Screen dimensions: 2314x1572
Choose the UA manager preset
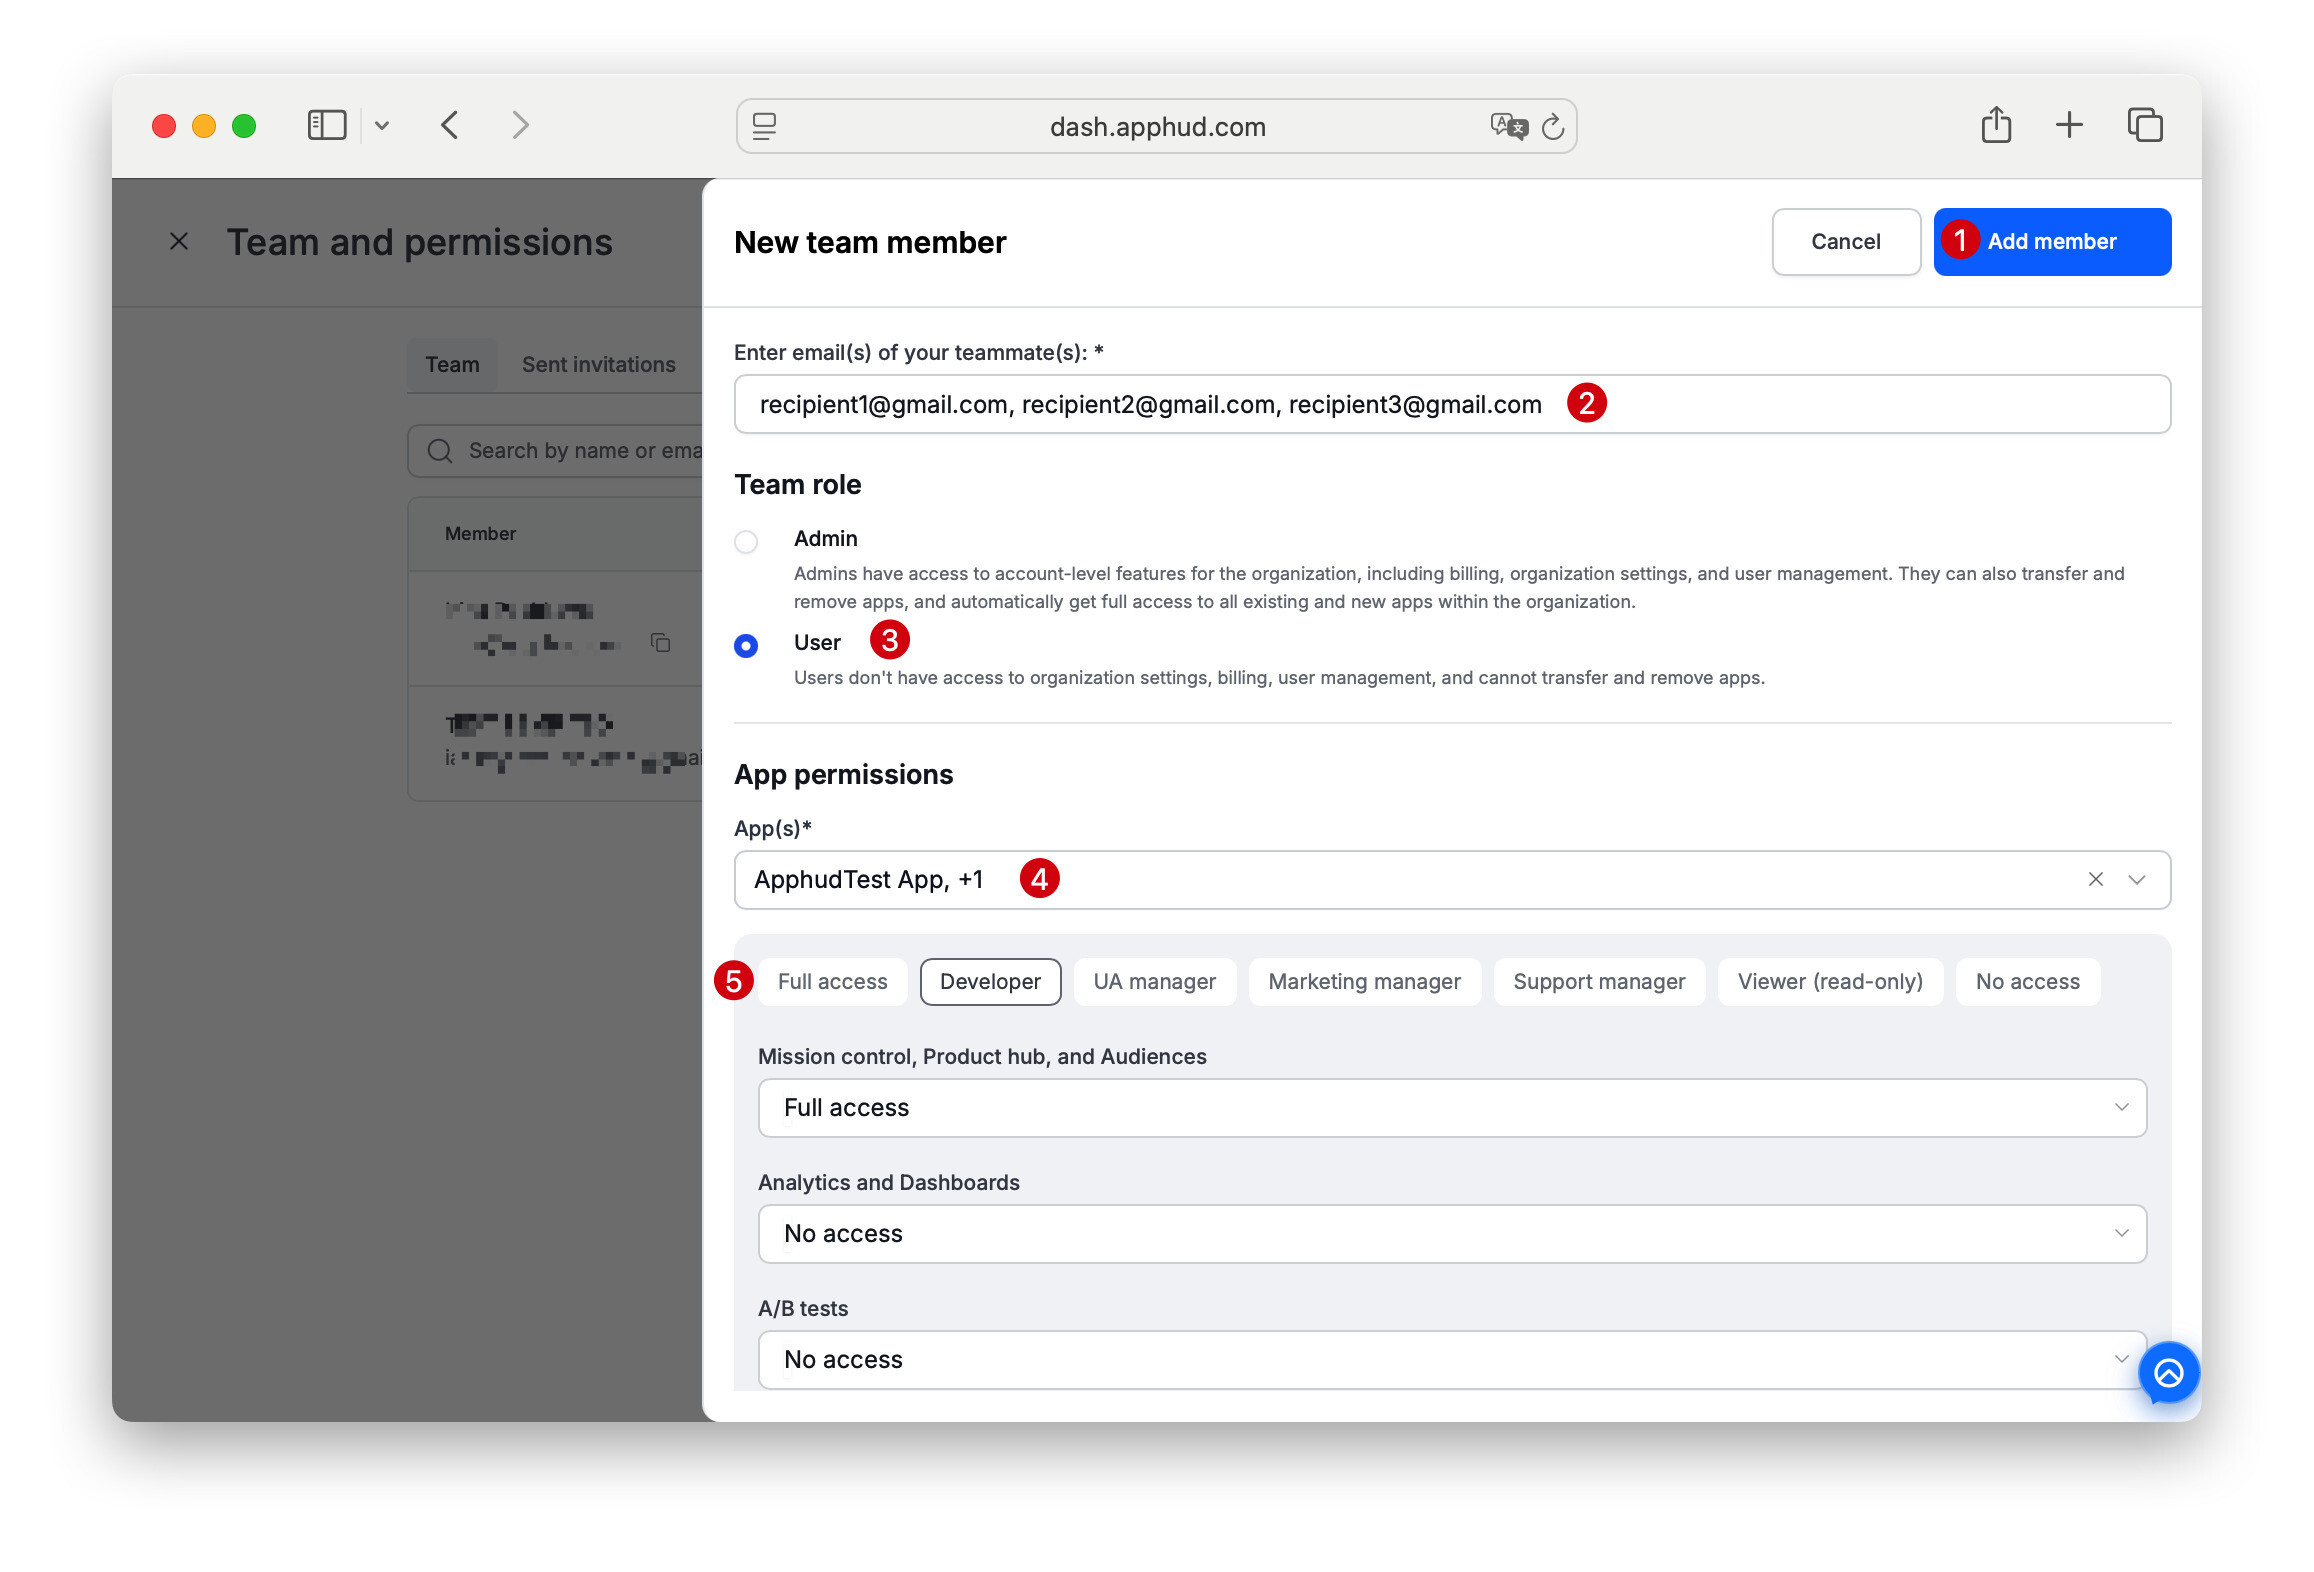pos(1155,981)
